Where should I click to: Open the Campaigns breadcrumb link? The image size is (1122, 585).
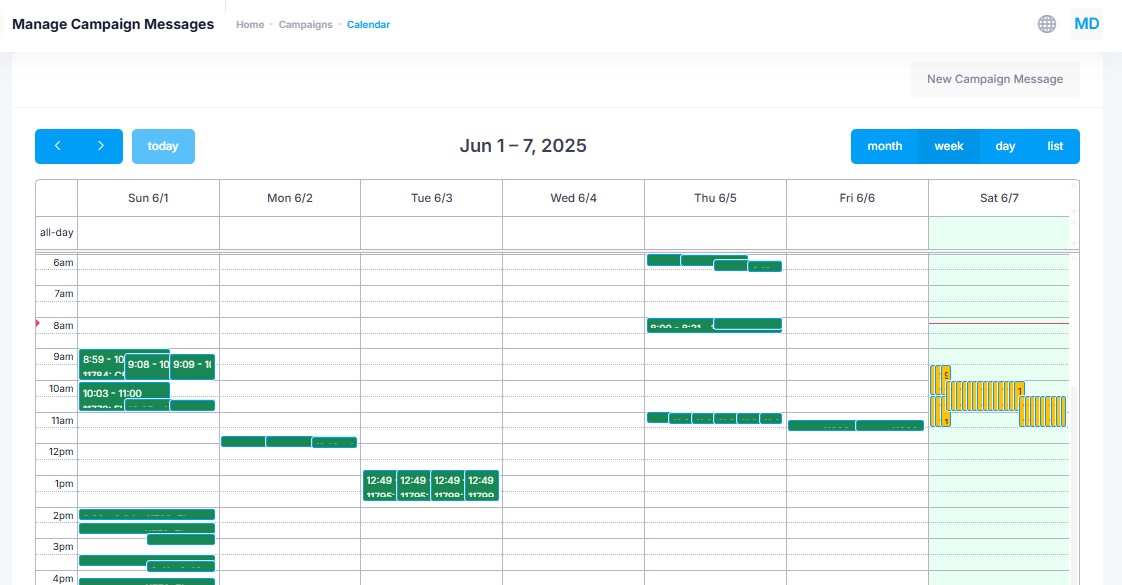pos(306,24)
